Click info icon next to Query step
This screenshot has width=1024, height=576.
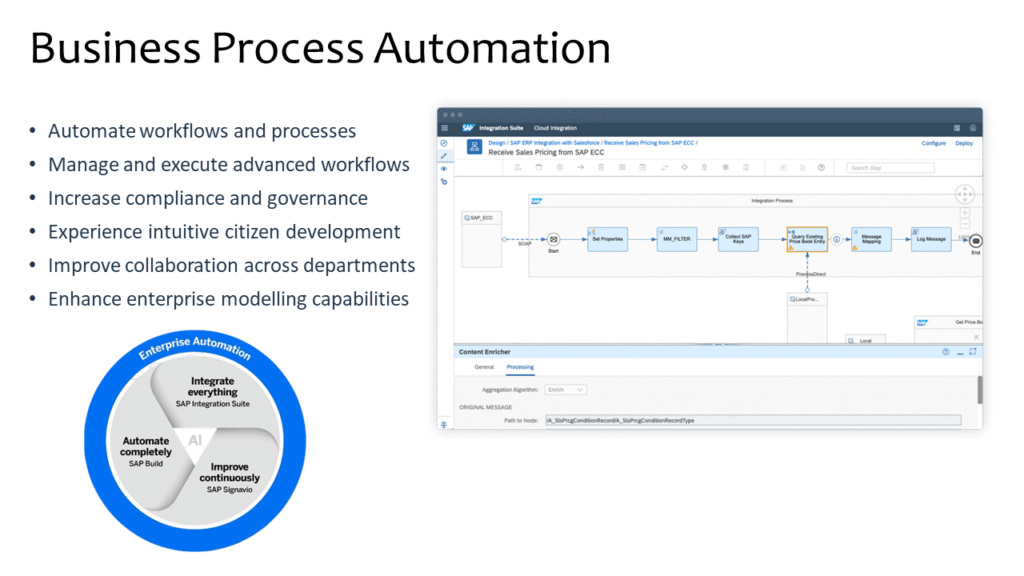click(836, 239)
